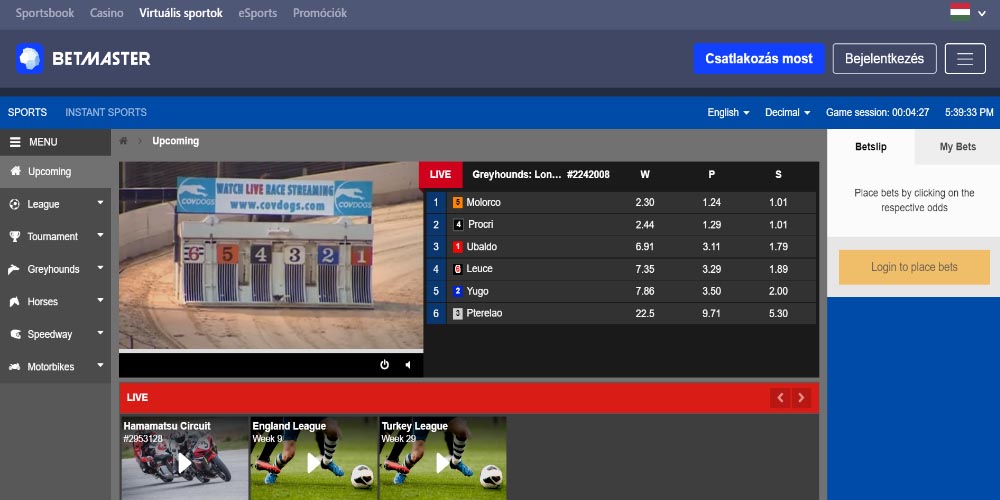Switch to the My Bets tab

point(957,147)
